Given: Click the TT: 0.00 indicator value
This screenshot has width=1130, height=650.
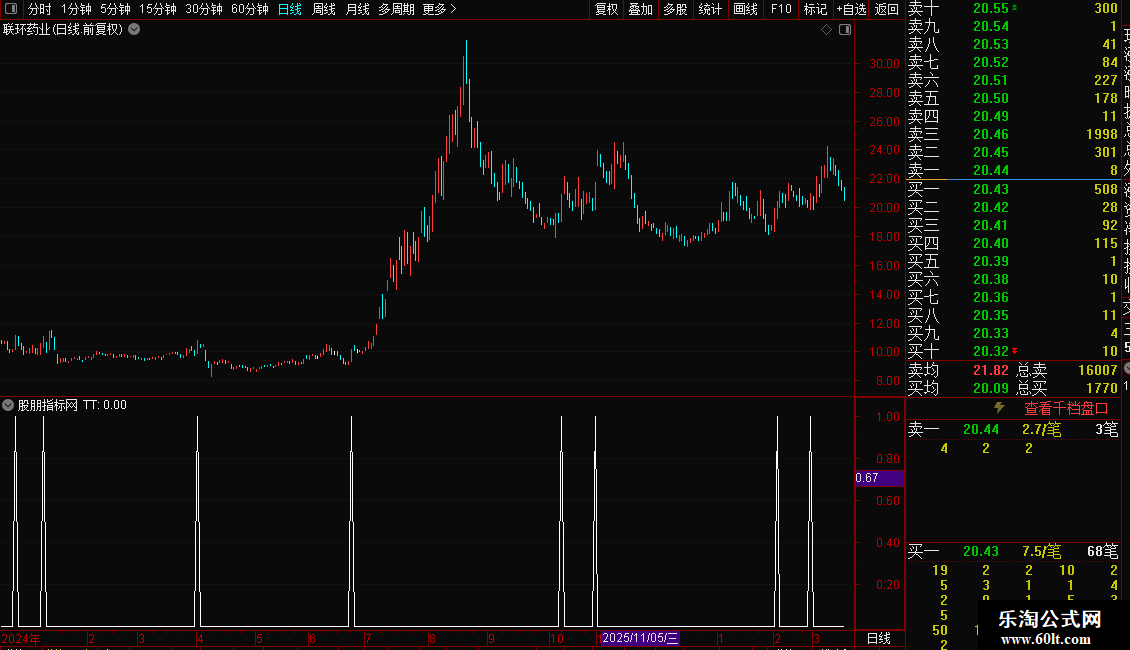Looking at the screenshot, I should tap(104, 405).
